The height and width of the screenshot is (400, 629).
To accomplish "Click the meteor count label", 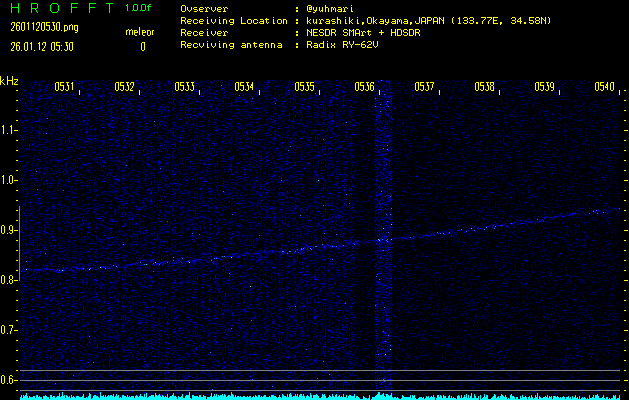I will (x=139, y=32).
